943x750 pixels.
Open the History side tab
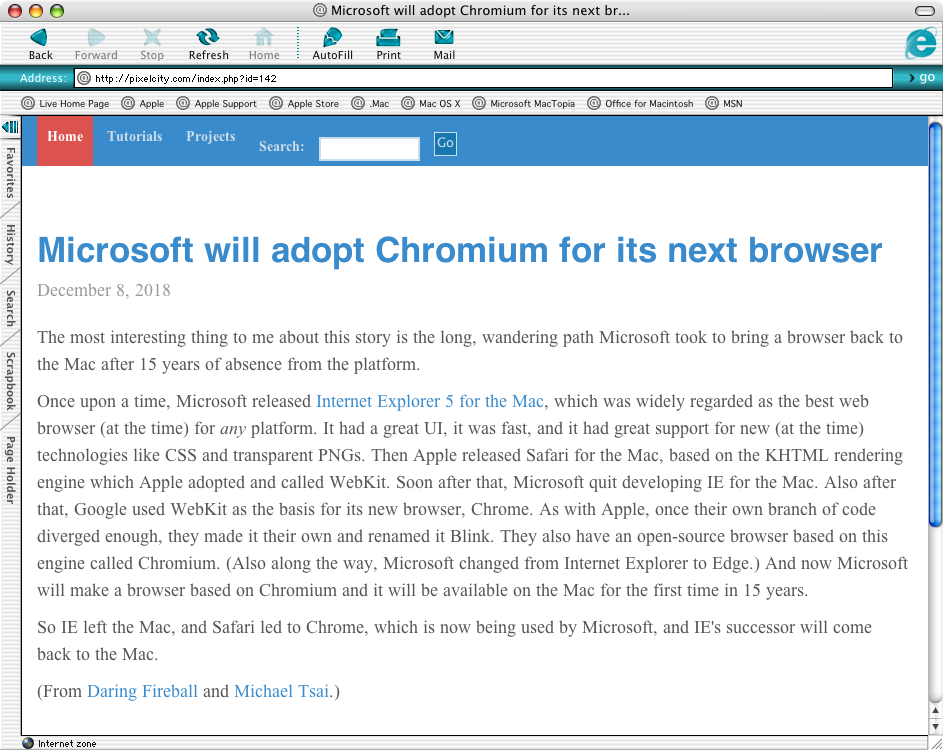[x=10, y=244]
